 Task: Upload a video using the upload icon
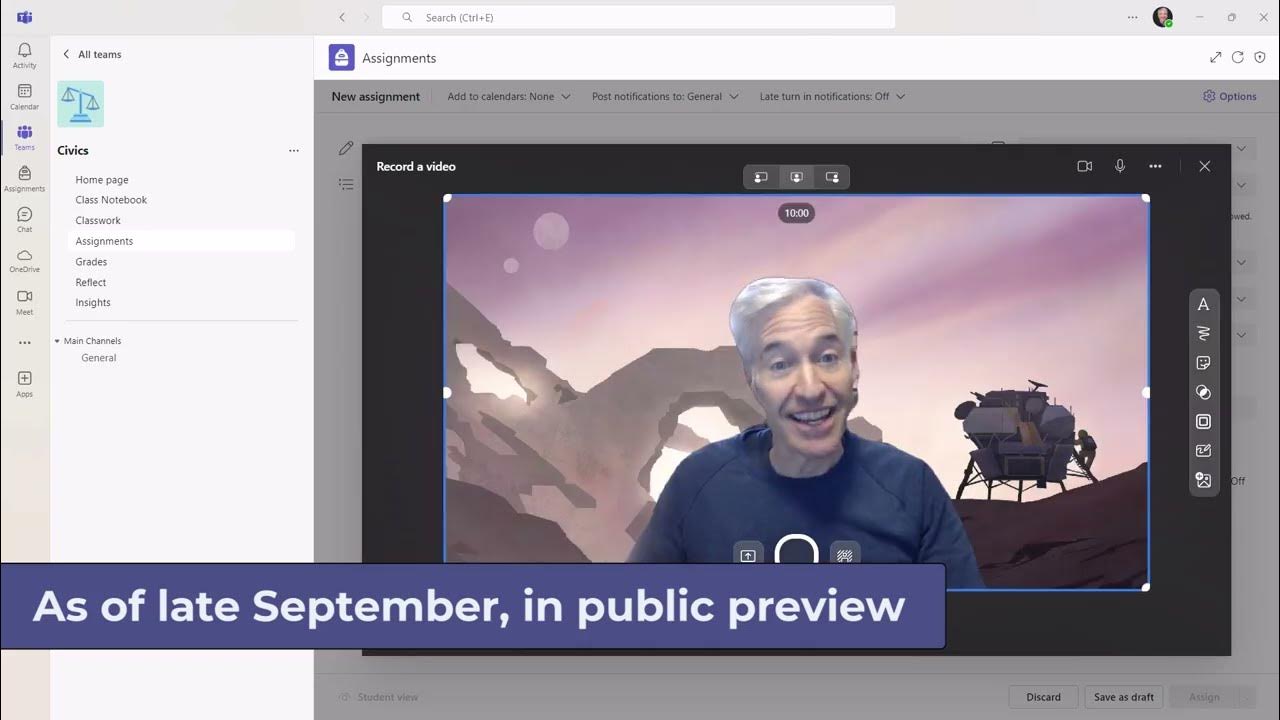[x=748, y=555]
